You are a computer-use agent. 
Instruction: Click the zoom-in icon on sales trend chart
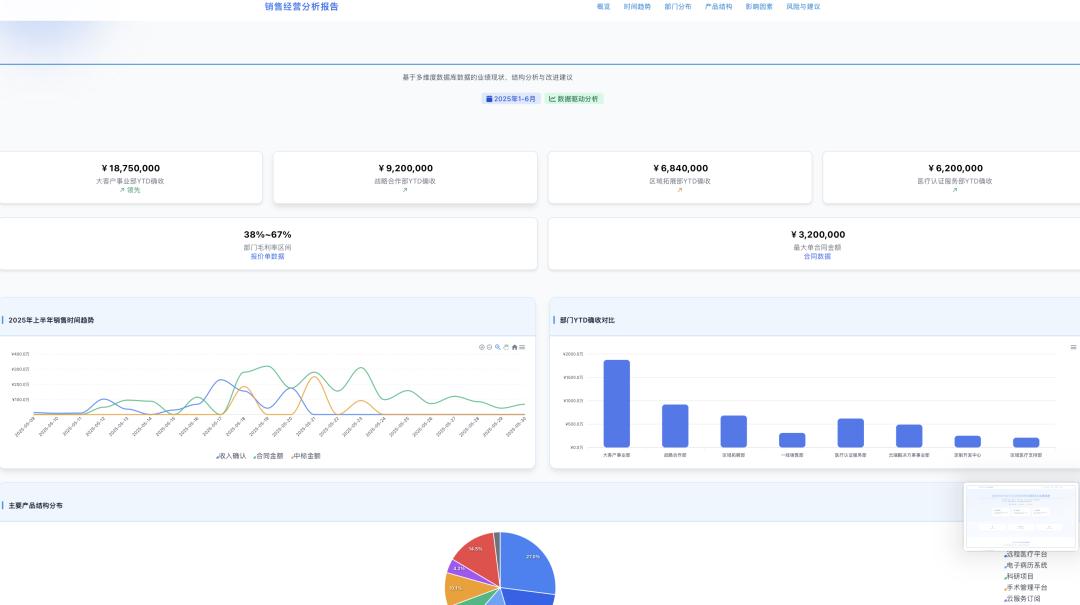pyautogui.click(x=481, y=347)
